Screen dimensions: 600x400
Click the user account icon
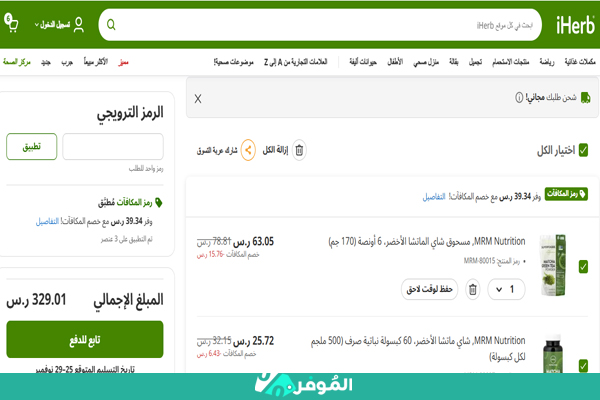pos(79,24)
